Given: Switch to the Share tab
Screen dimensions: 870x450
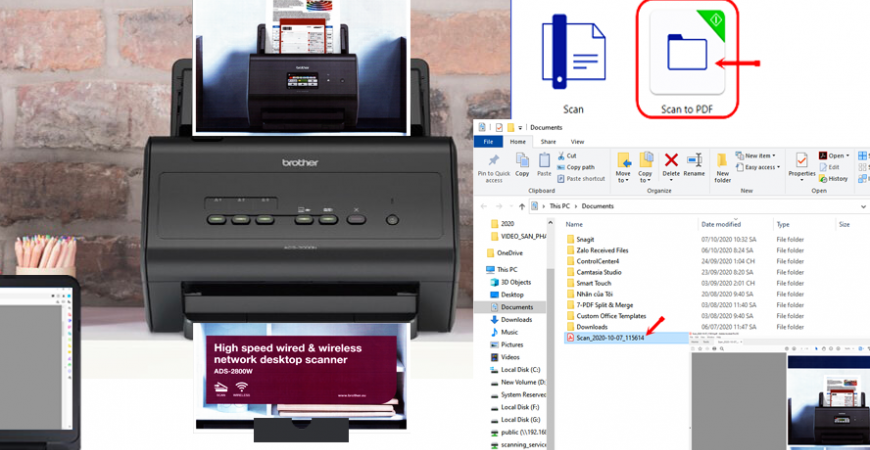Looking at the screenshot, I should 548,141.
